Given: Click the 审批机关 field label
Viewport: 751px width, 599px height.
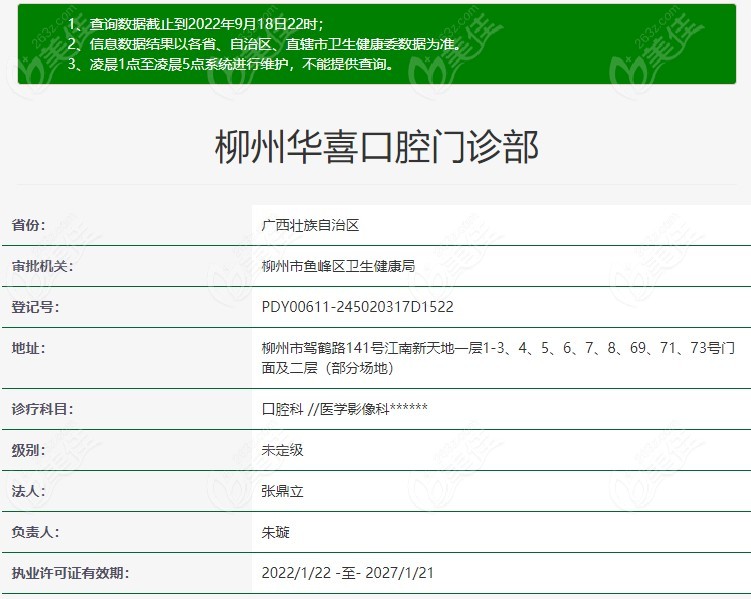Looking at the screenshot, I should point(42,266).
